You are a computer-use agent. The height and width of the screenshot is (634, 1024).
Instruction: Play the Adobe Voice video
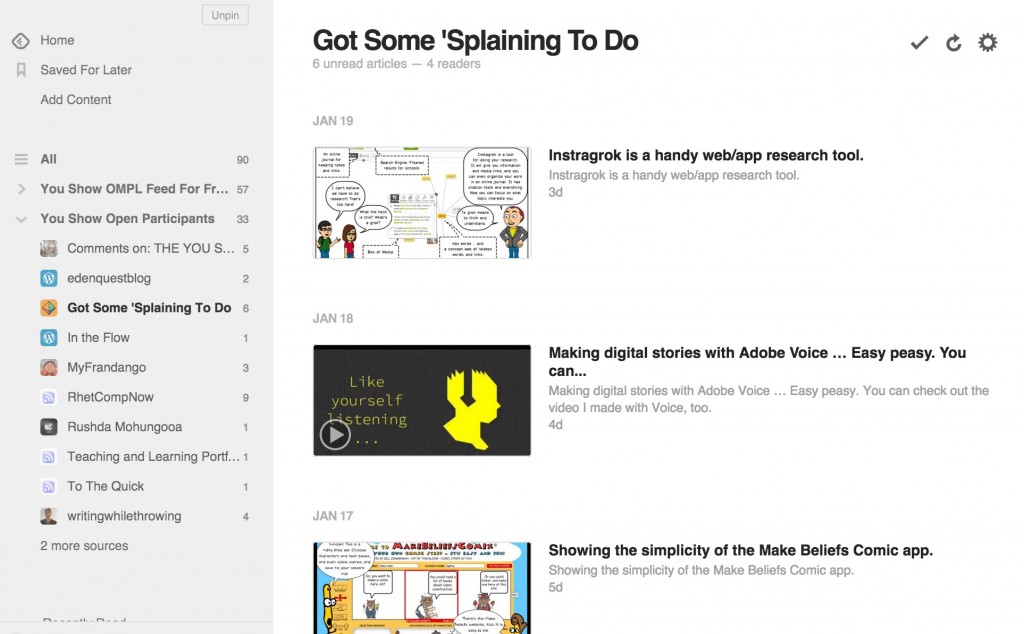335,434
